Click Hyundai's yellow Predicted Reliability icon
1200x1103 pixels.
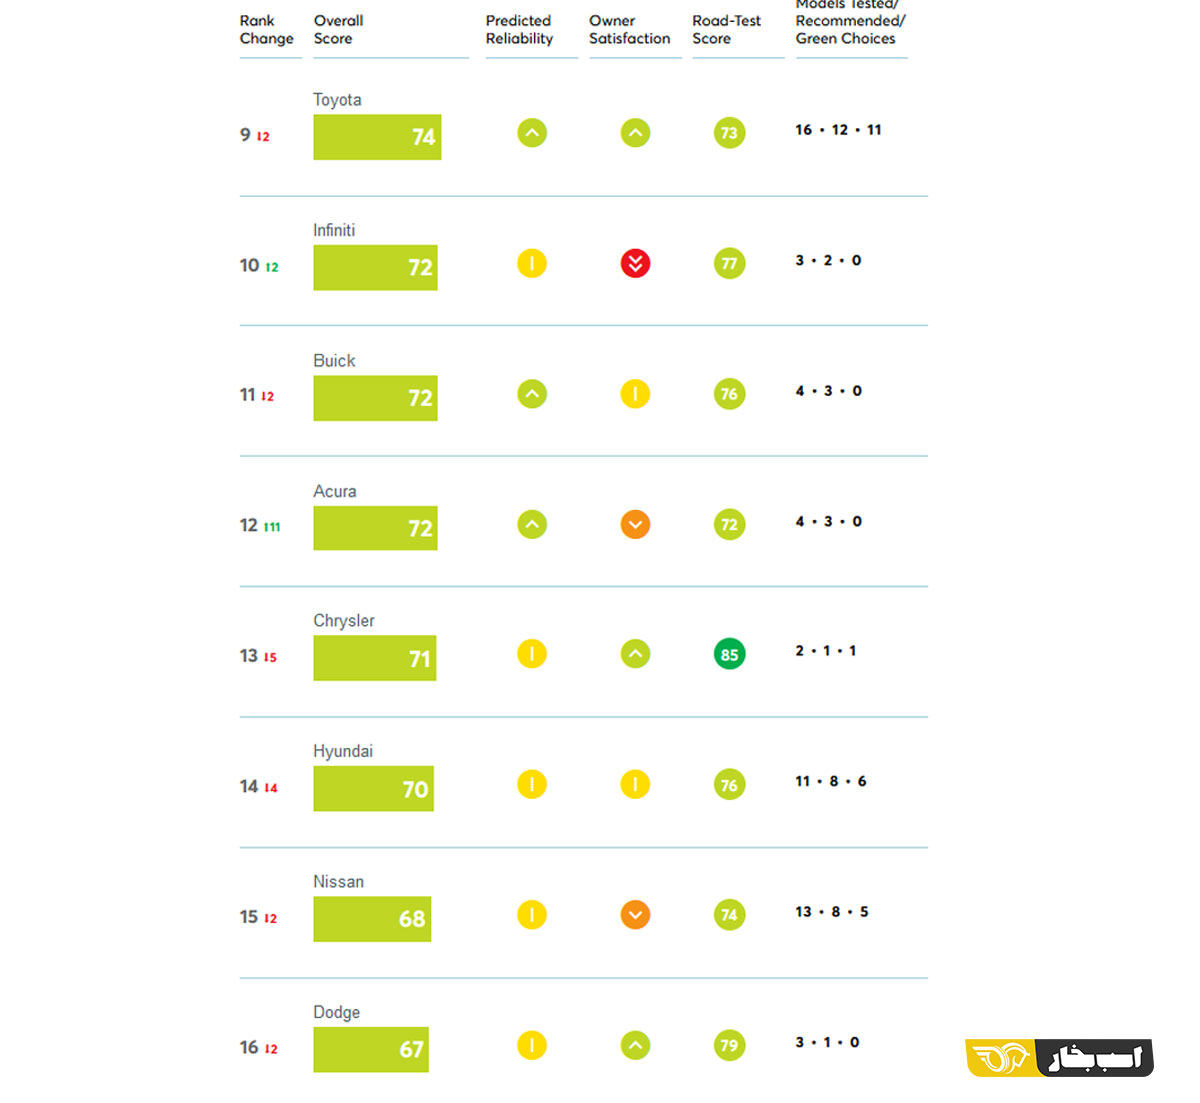[x=532, y=785]
